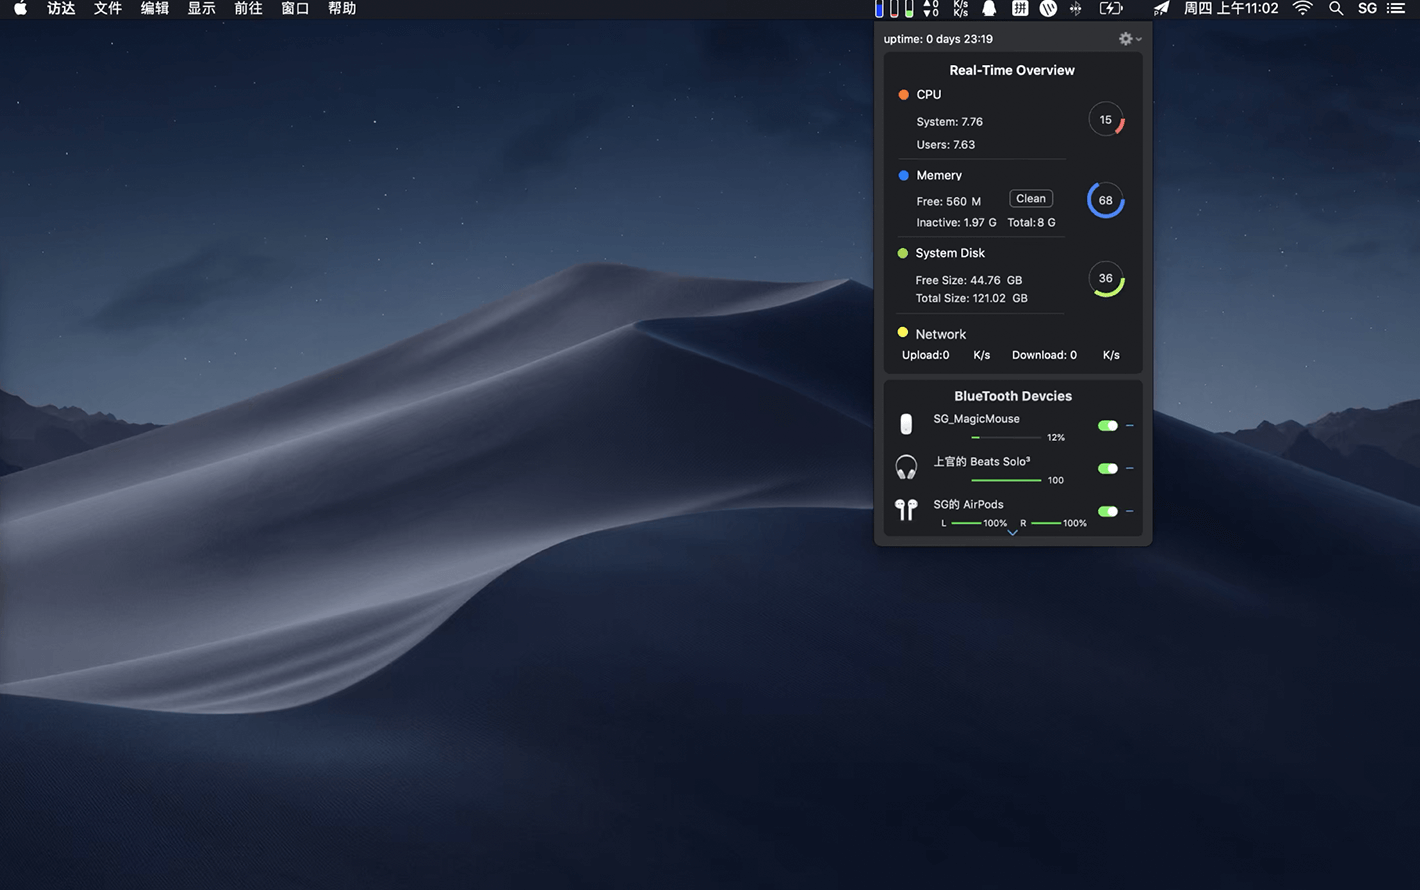Viewport: 1420px width, 890px height.
Task: Click the Beats Solo³ headphones icon
Action: (x=906, y=468)
